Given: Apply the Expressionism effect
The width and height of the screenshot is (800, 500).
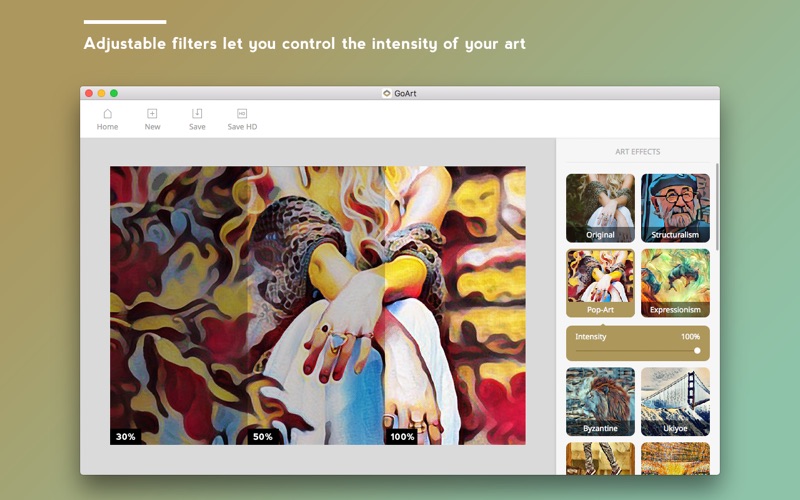Looking at the screenshot, I should (x=675, y=283).
